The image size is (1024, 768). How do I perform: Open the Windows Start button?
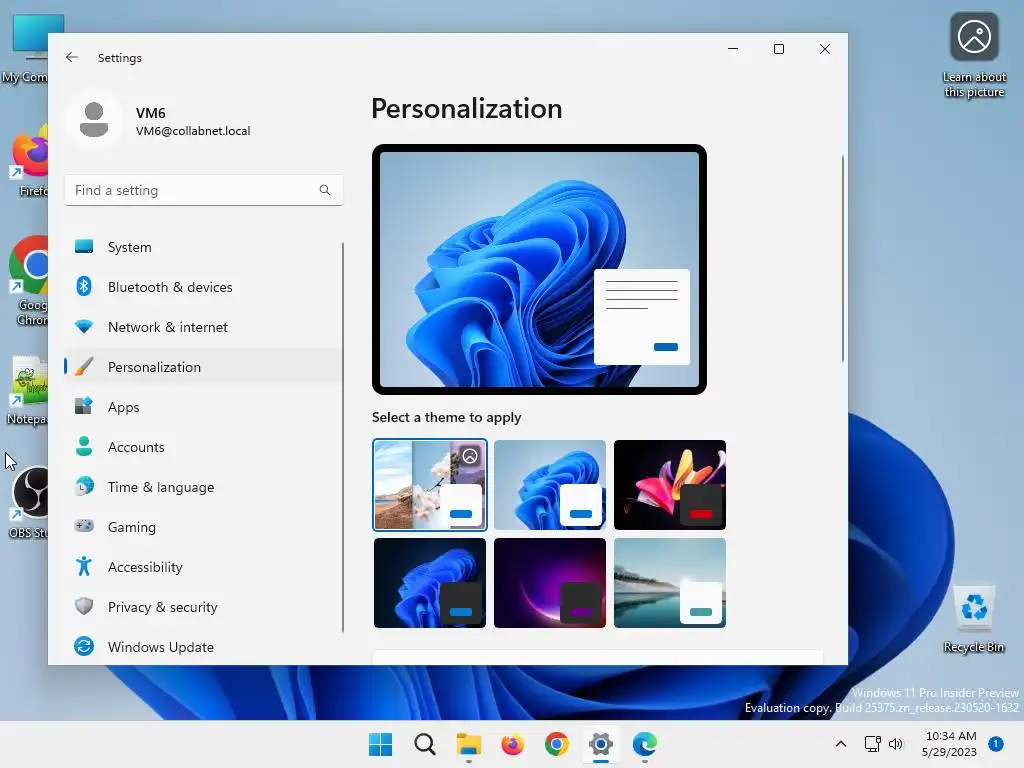click(380, 744)
